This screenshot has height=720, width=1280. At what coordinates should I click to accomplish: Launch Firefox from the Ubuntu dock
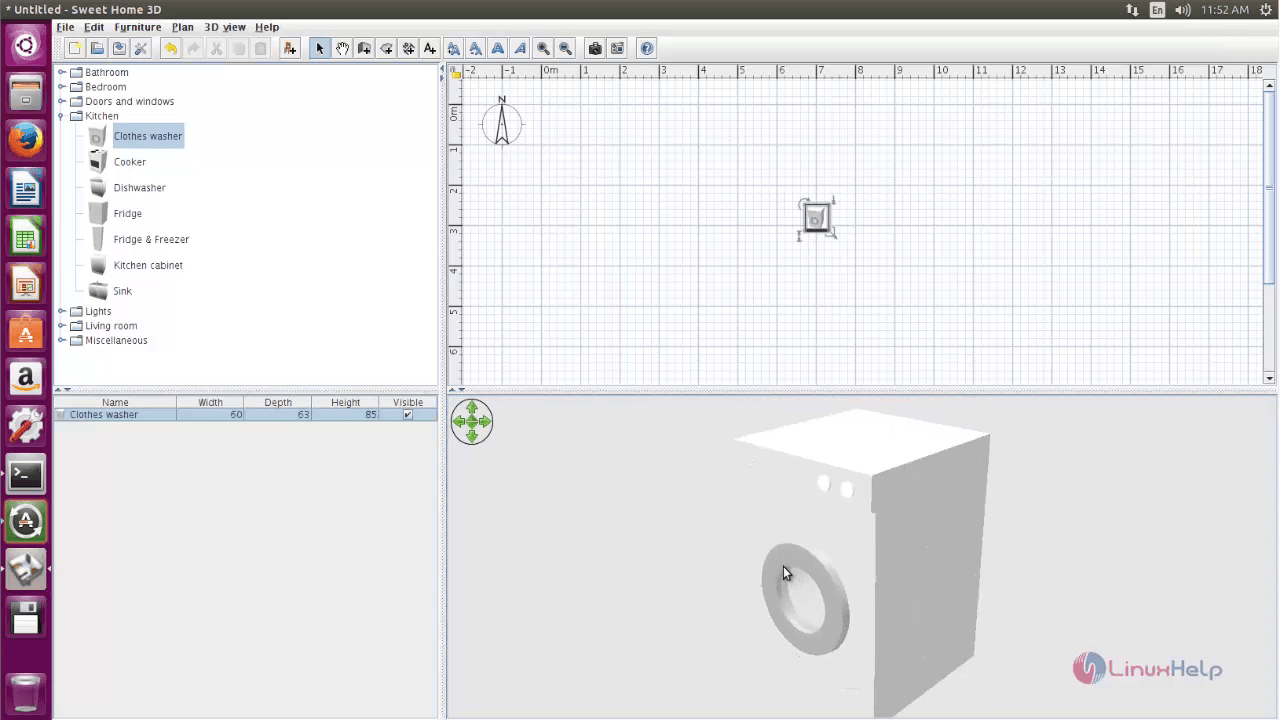(x=26, y=140)
